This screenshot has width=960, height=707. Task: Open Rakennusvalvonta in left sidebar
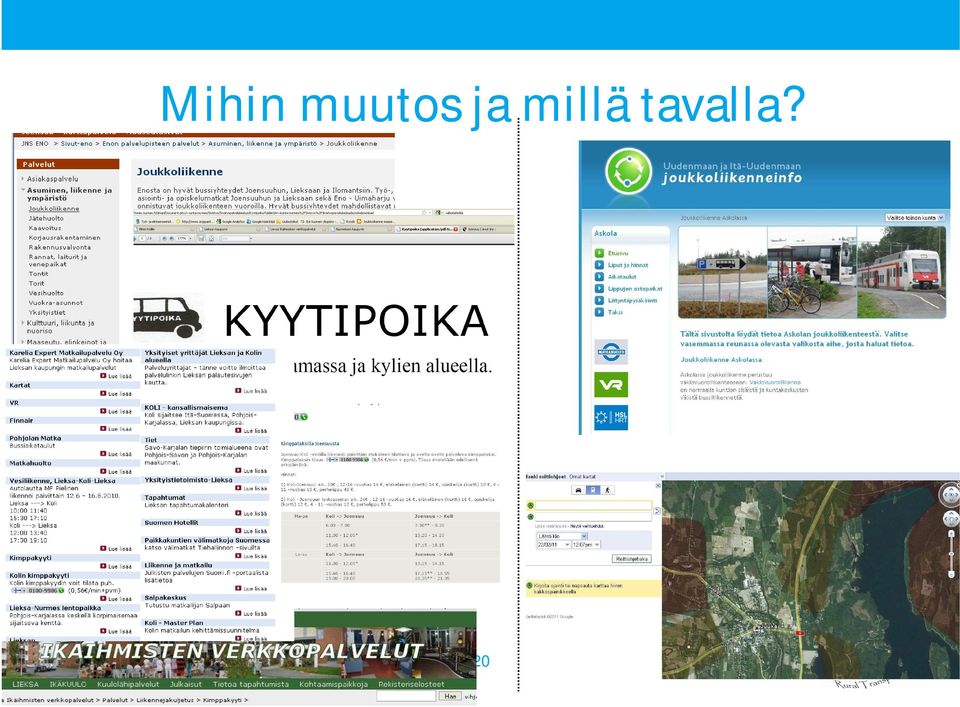pyautogui.click(x=59, y=247)
